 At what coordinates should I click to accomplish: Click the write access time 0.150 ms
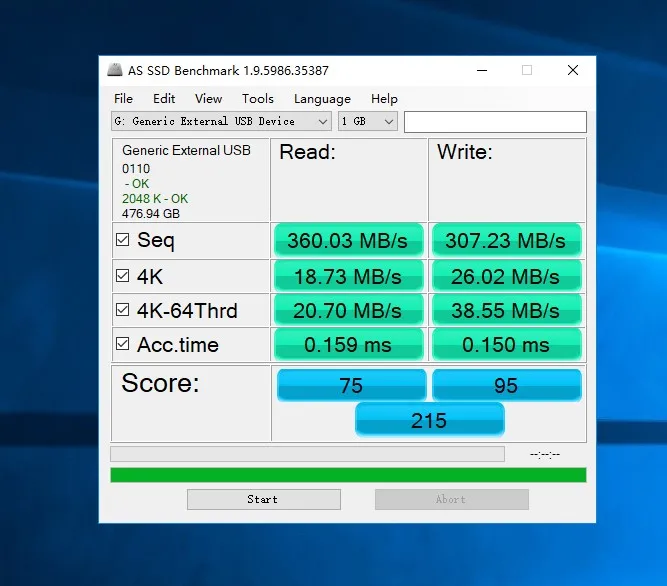point(507,344)
